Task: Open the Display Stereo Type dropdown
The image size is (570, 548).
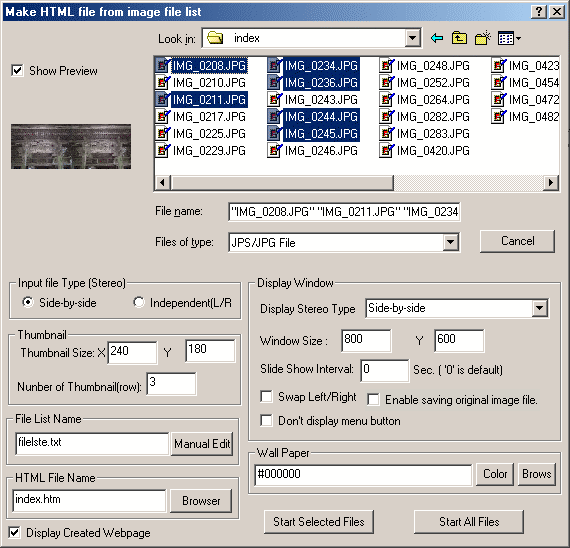Action: 539,308
